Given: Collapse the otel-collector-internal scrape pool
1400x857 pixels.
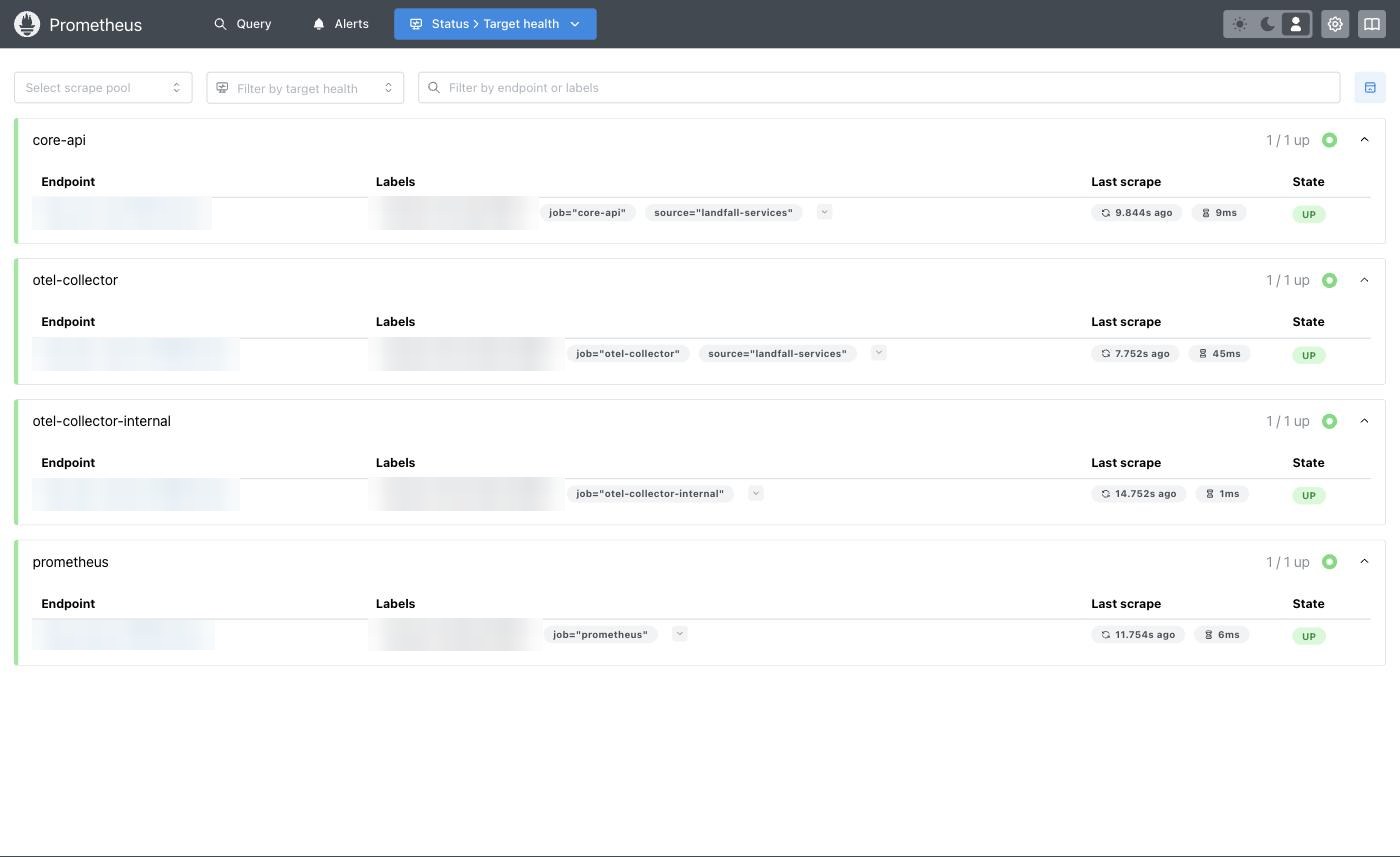Looking at the screenshot, I should [x=1364, y=421].
